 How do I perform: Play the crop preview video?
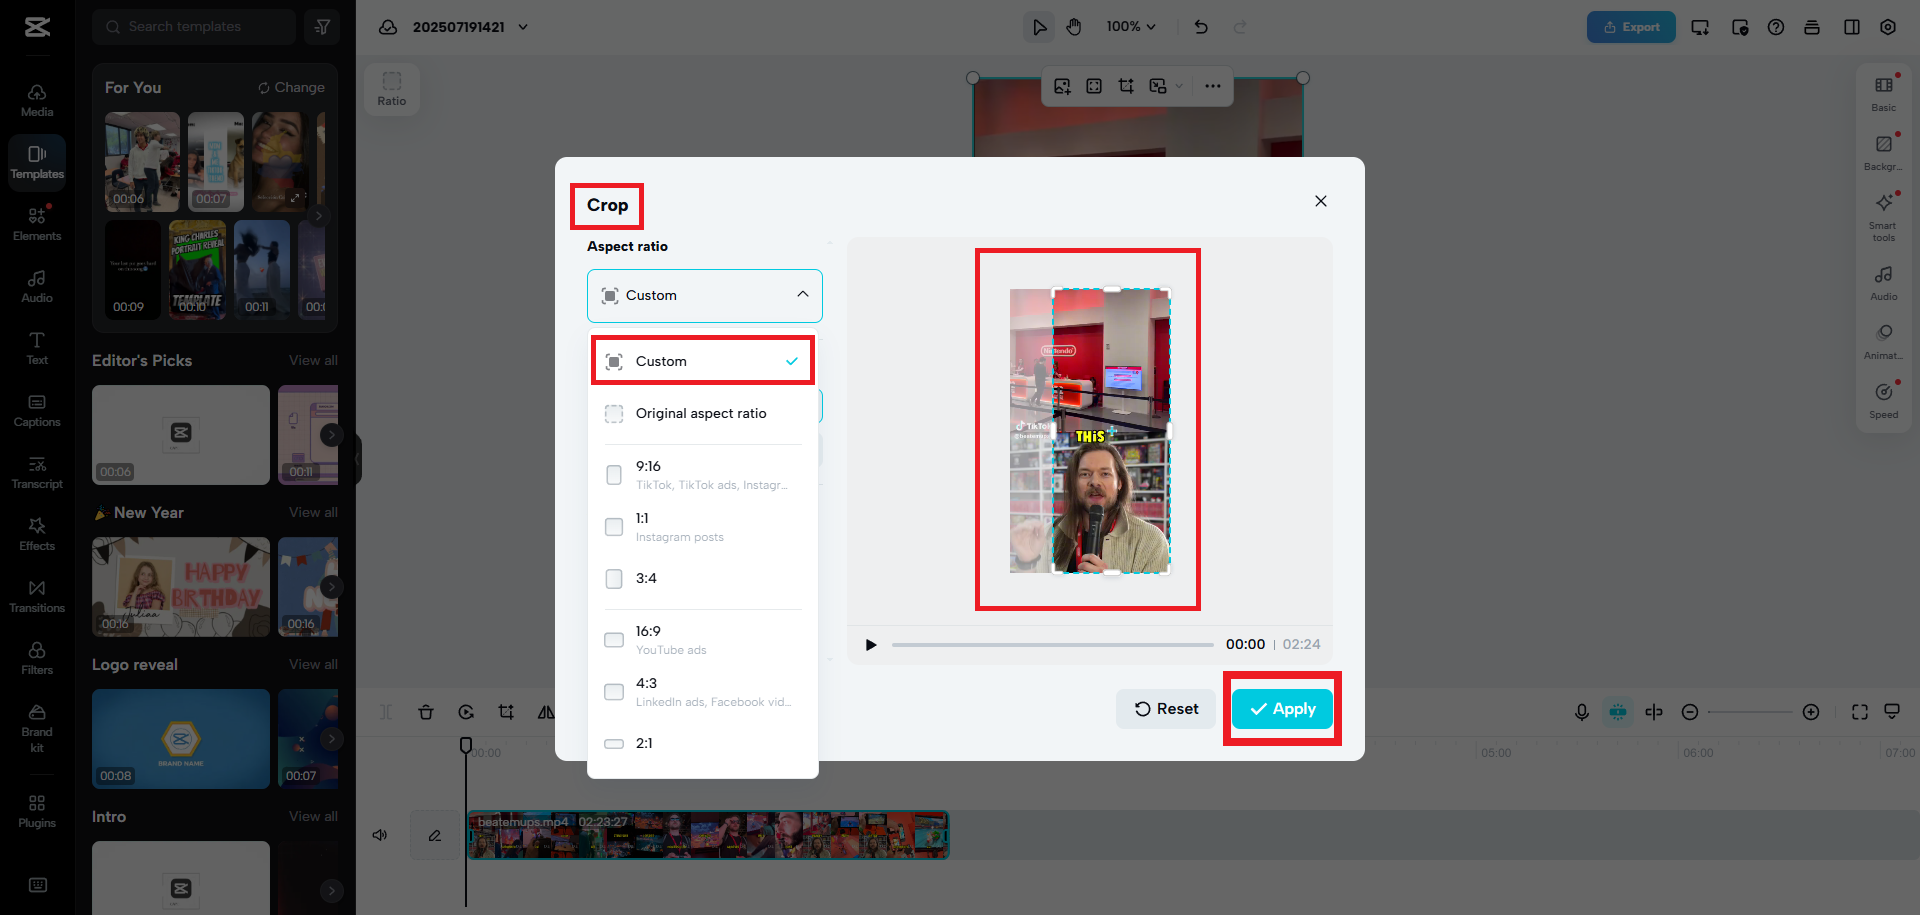click(870, 645)
